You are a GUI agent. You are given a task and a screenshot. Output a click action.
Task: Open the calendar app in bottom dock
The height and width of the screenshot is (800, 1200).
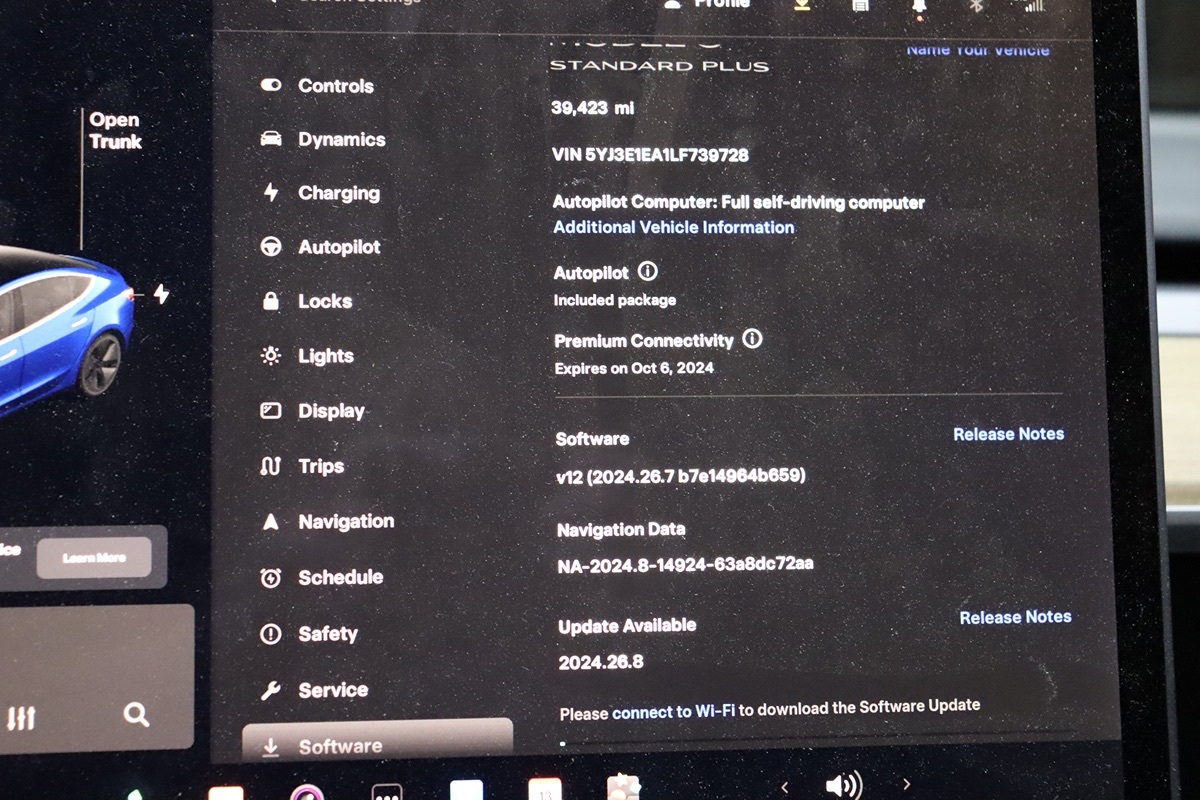click(x=545, y=788)
